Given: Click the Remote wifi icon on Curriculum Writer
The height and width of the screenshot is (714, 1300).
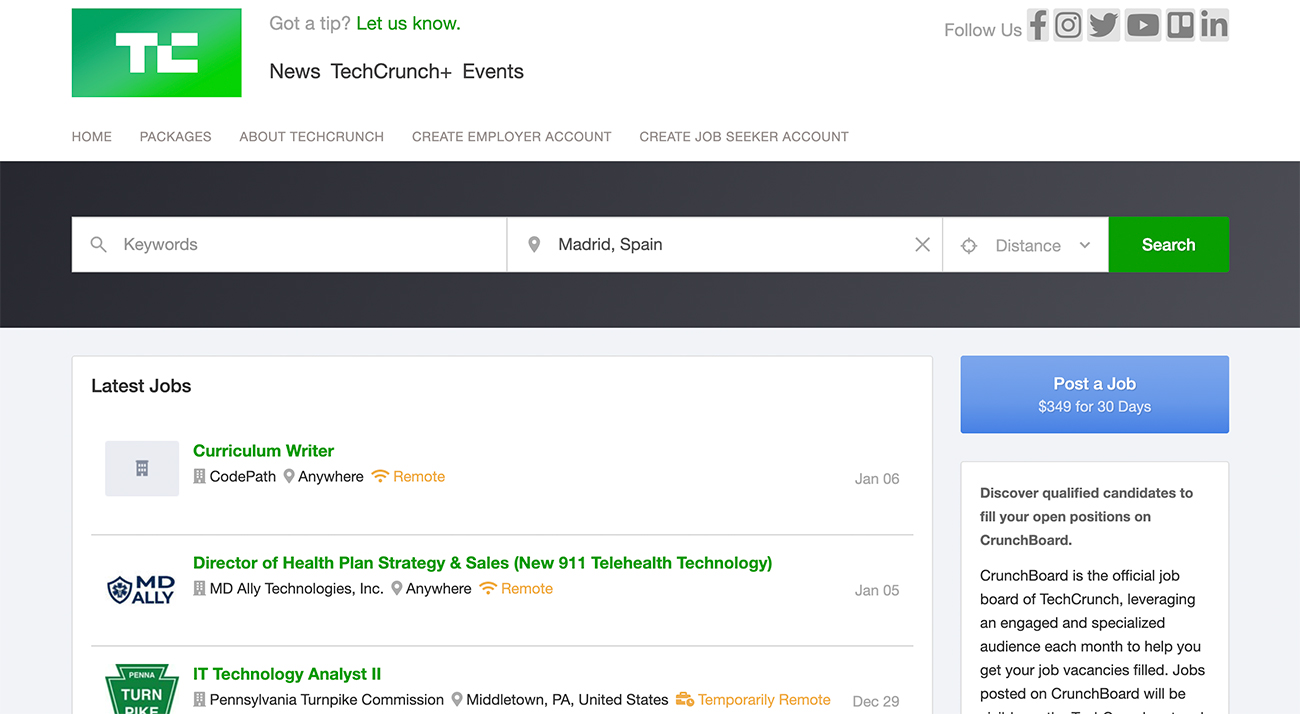Looking at the screenshot, I should coord(380,476).
